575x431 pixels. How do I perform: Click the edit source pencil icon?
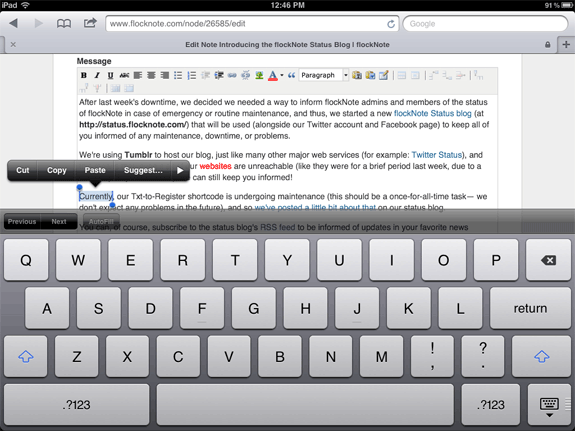(x=384, y=75)
